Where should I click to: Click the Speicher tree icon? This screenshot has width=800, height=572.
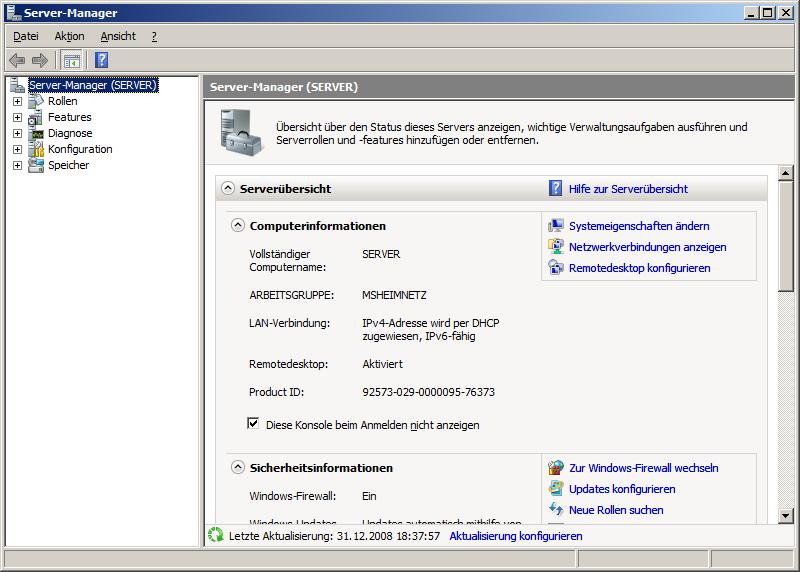[36, 165]
